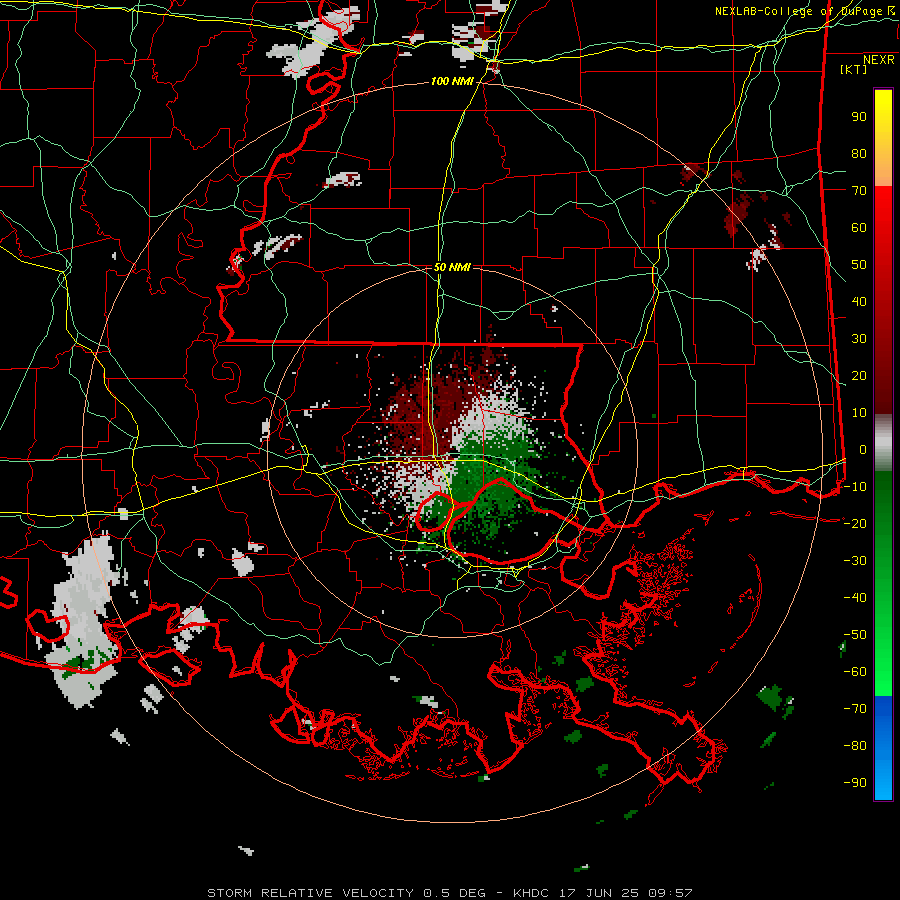The image size is (900, 900).
Task: Click the 80 value on the velocity scale
Action: tap(859, 154)
